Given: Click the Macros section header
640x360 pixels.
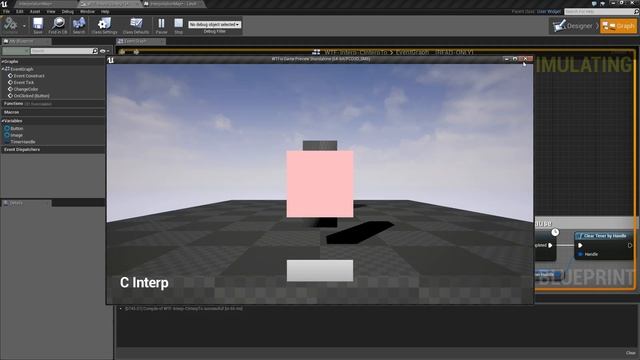Looking at the screenshot, I should [53, 112].
